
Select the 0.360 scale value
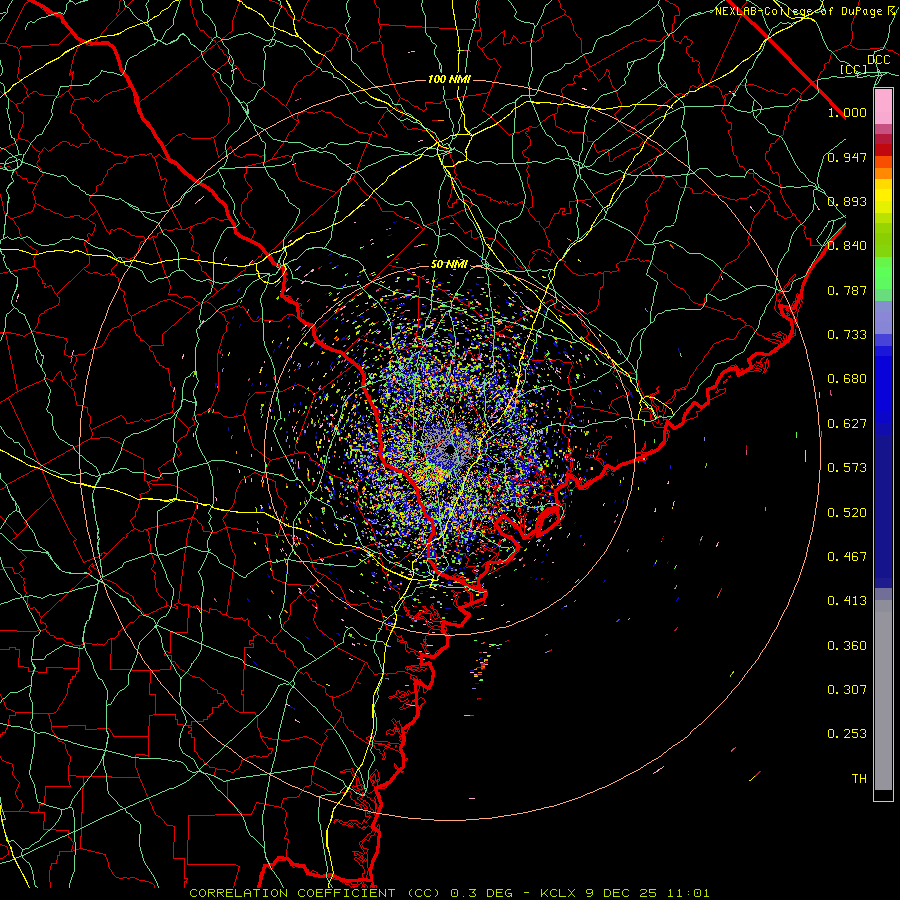coord(847,646)
